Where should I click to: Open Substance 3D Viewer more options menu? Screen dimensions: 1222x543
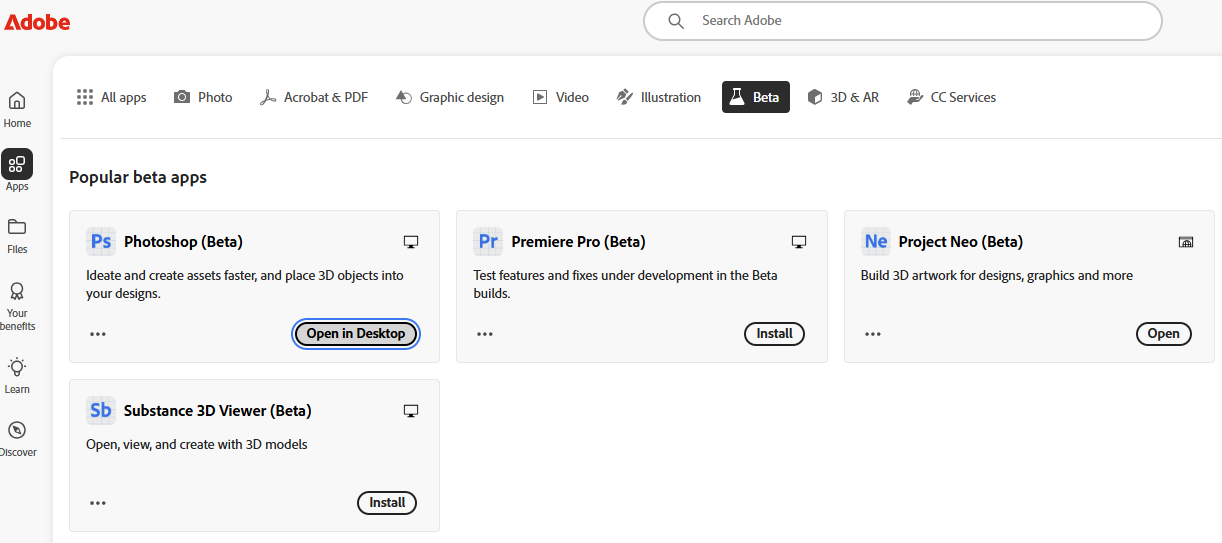[x=98, y=503]
